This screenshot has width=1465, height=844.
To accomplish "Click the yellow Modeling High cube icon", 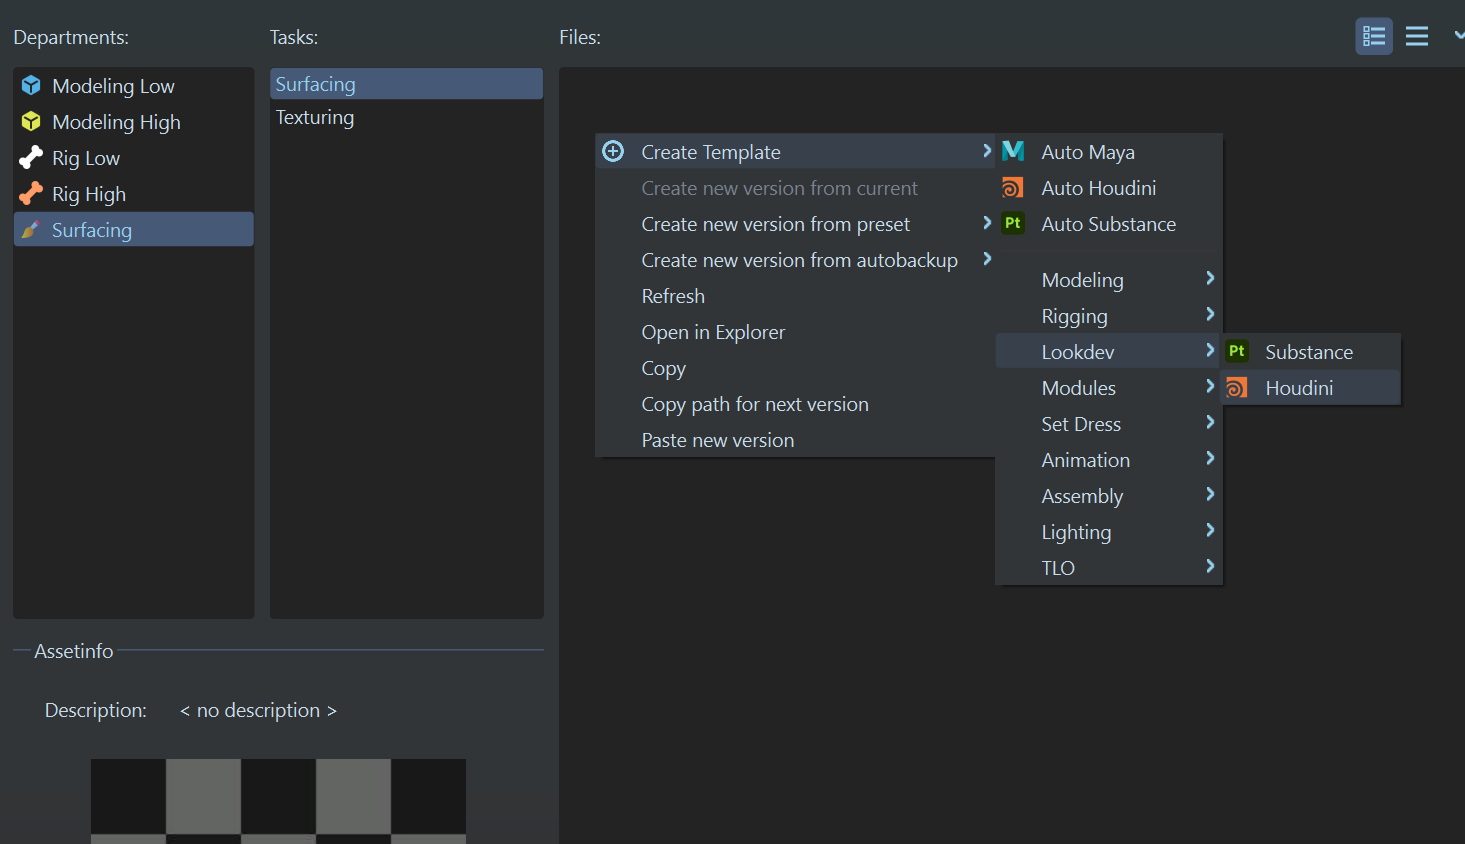I will [31, 122].
